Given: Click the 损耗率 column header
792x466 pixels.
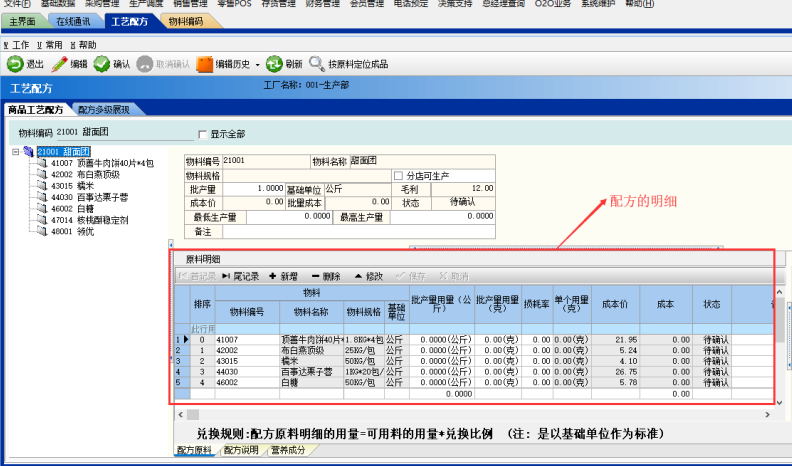Looking at the screenshot, I should tap(537, 304).
